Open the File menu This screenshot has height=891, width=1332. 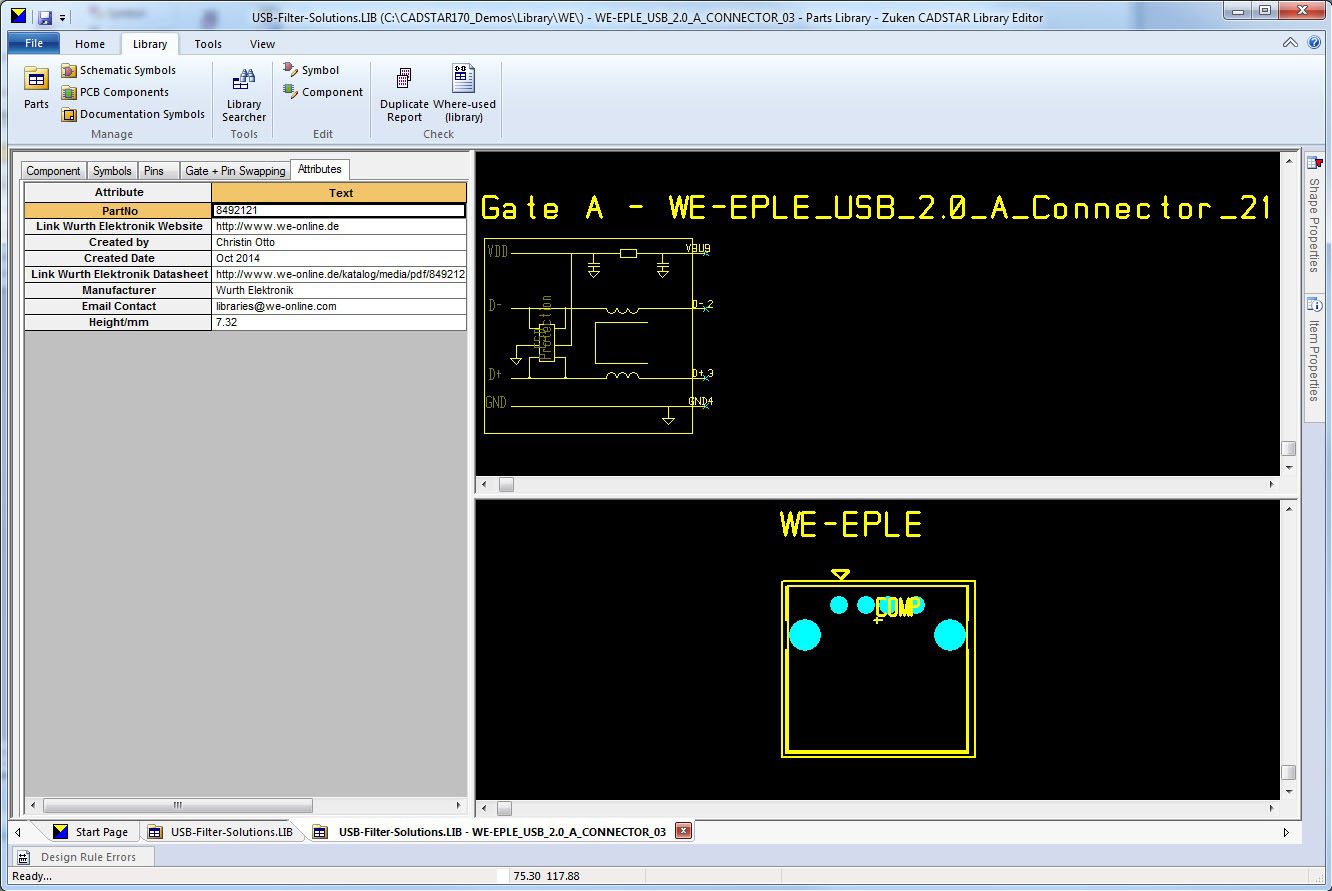(34, 43)
